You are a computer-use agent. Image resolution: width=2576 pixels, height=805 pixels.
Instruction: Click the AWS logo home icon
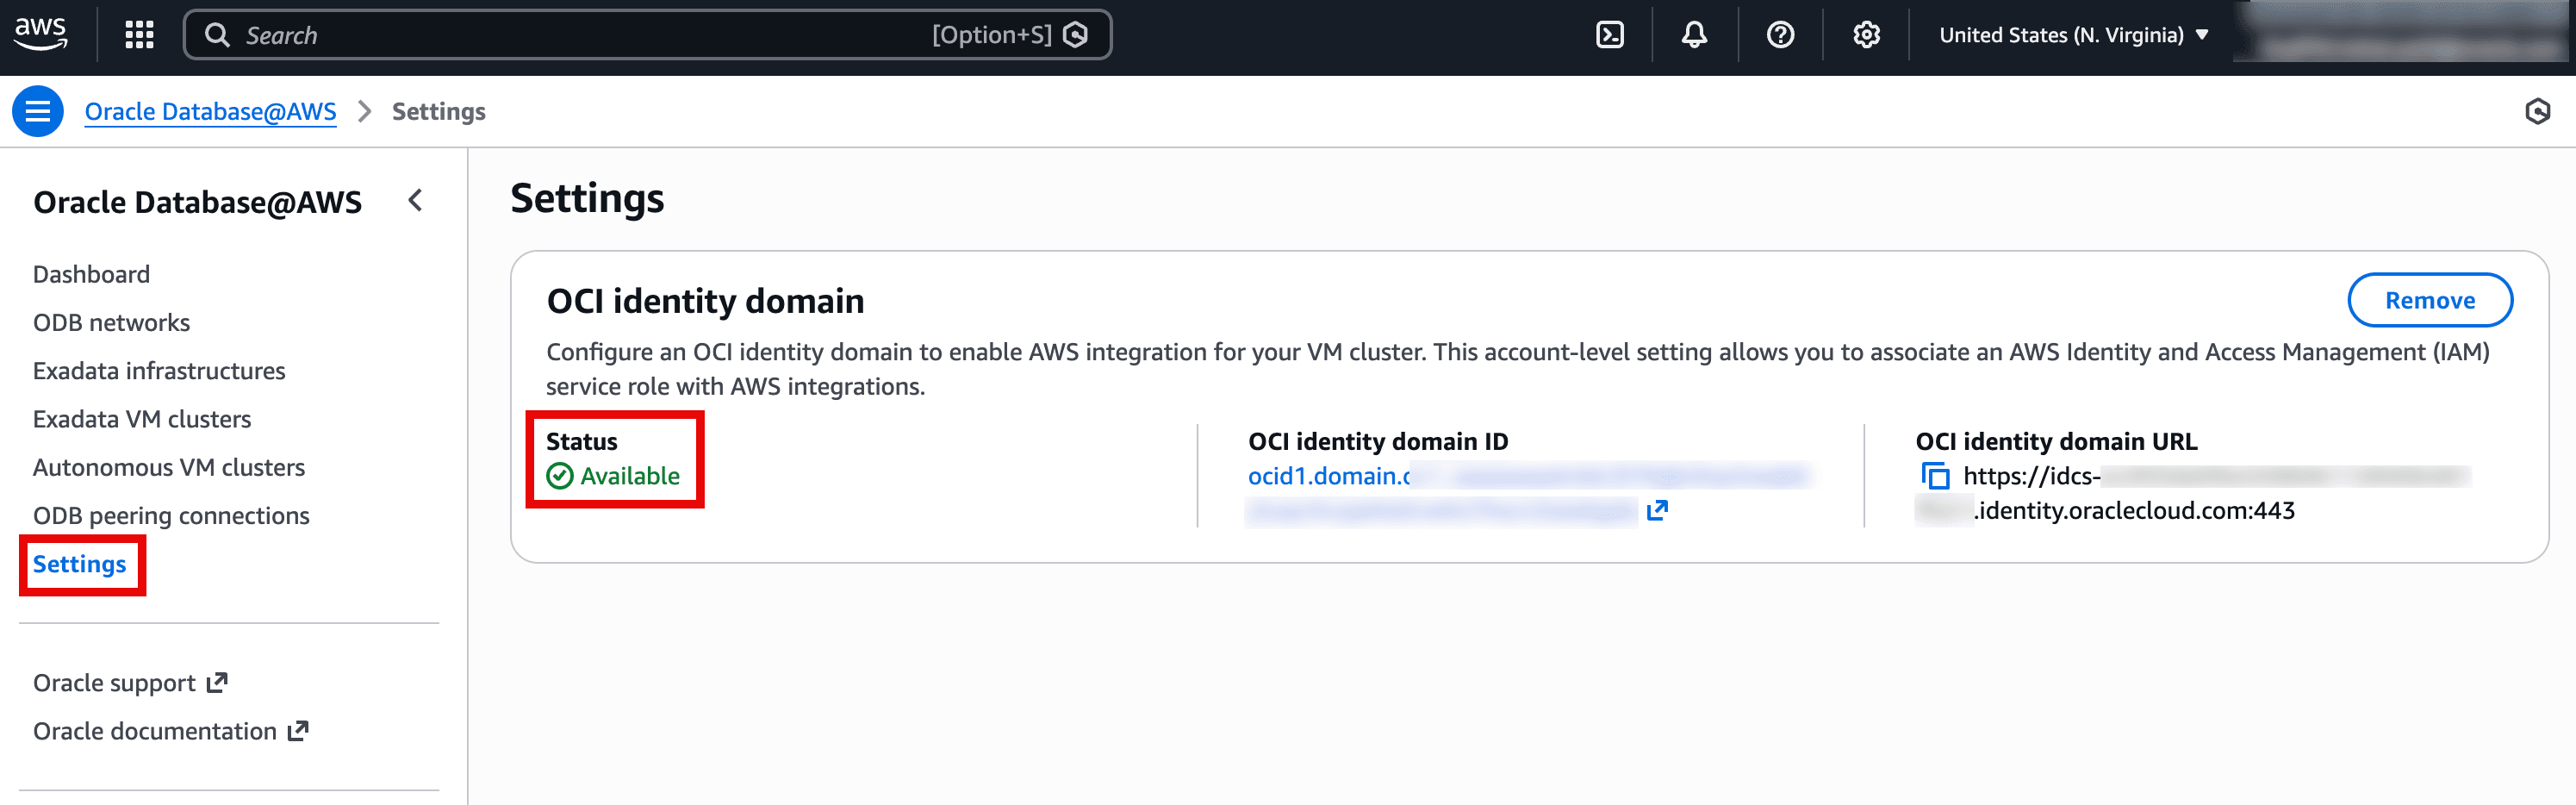[x=40, y=34]
